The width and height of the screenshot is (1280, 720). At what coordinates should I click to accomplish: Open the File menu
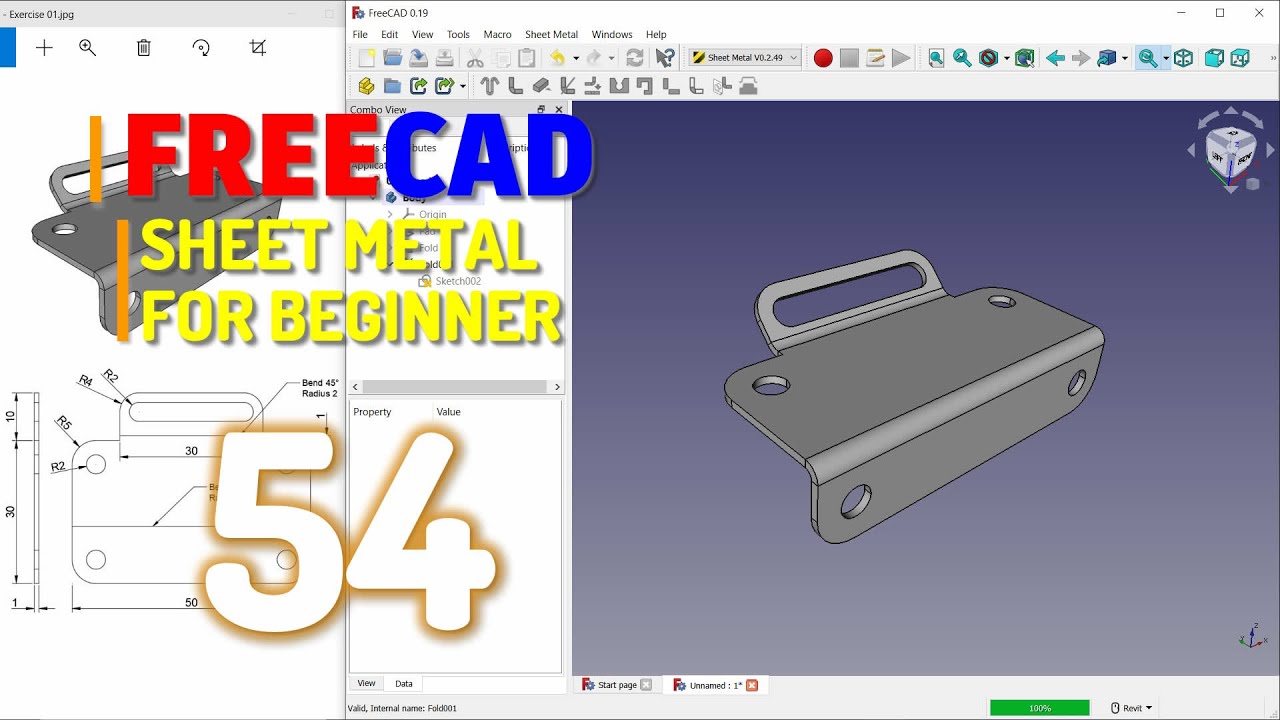[360, 34]
